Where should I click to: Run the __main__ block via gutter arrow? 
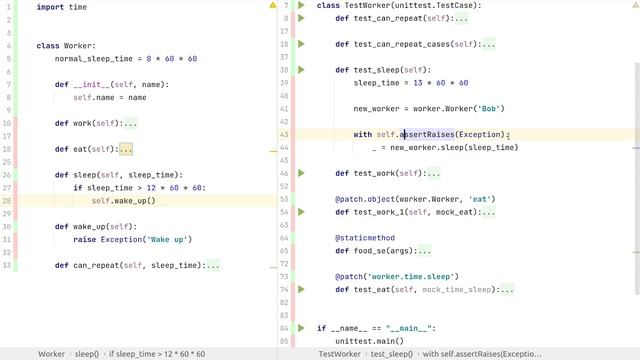(x=301, y=328)
